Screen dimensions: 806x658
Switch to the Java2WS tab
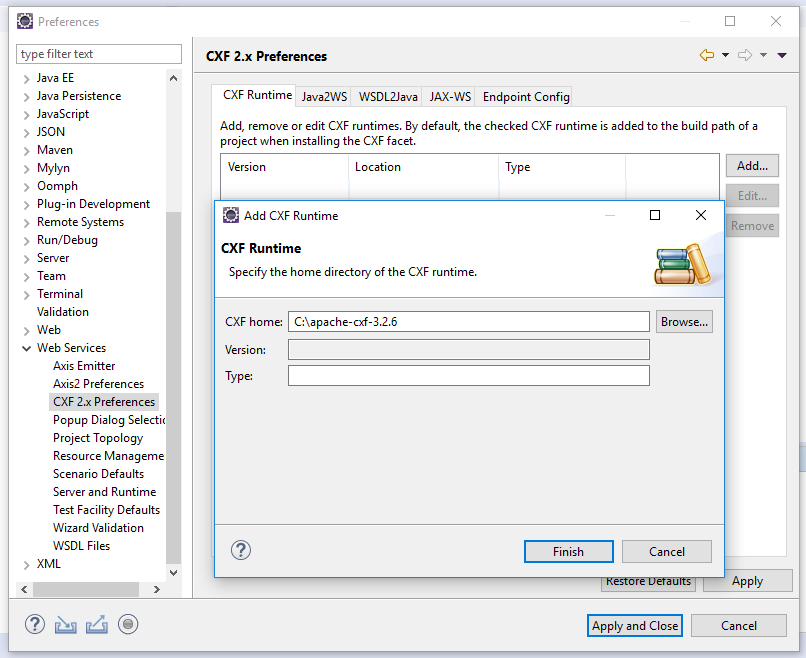coord(324,97)
